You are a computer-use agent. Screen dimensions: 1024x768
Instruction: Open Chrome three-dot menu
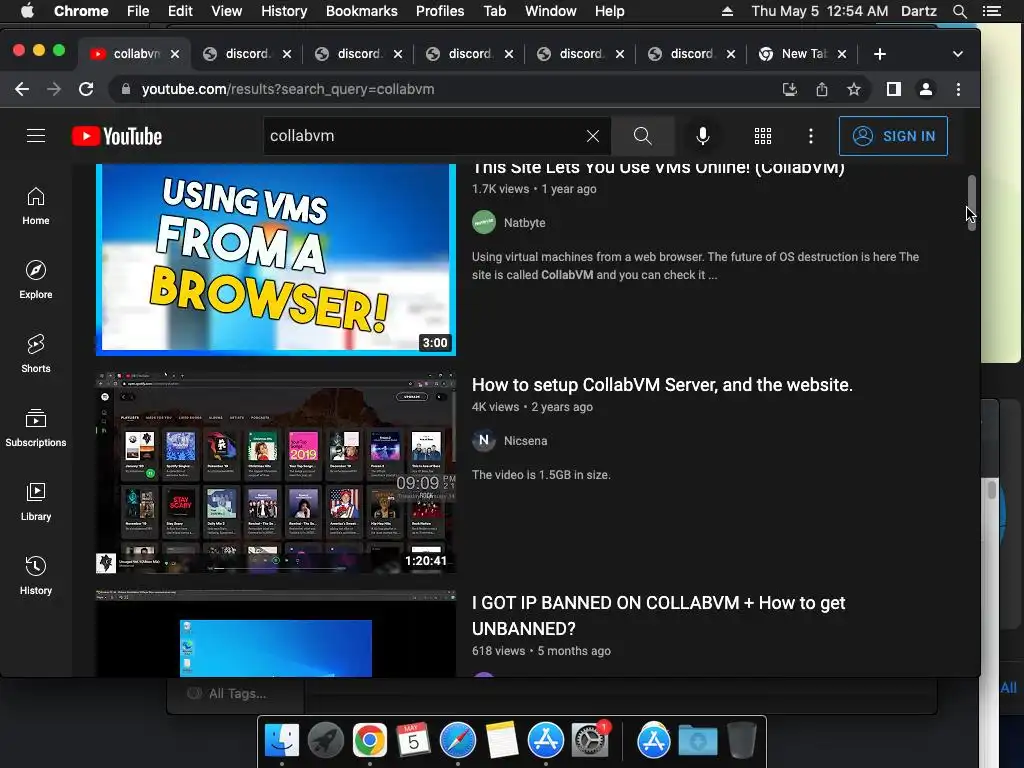coord(958,89)
